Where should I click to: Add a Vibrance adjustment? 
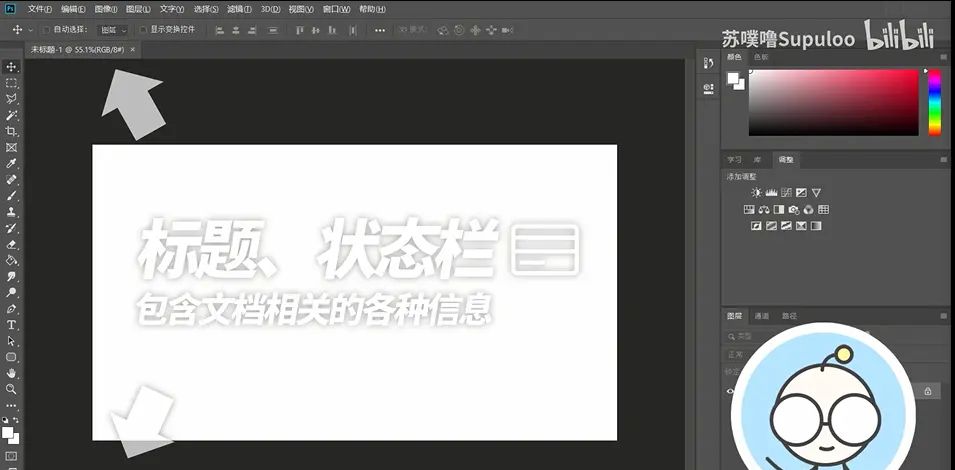tap(817, 192)
